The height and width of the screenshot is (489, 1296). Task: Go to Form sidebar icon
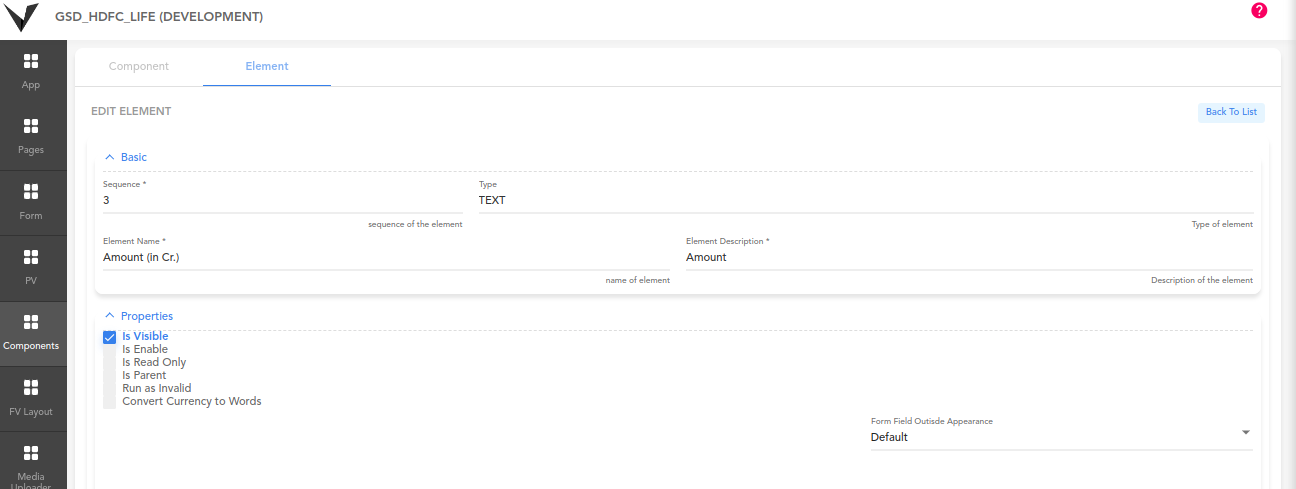pyautogui.click(x=31, y=203)
